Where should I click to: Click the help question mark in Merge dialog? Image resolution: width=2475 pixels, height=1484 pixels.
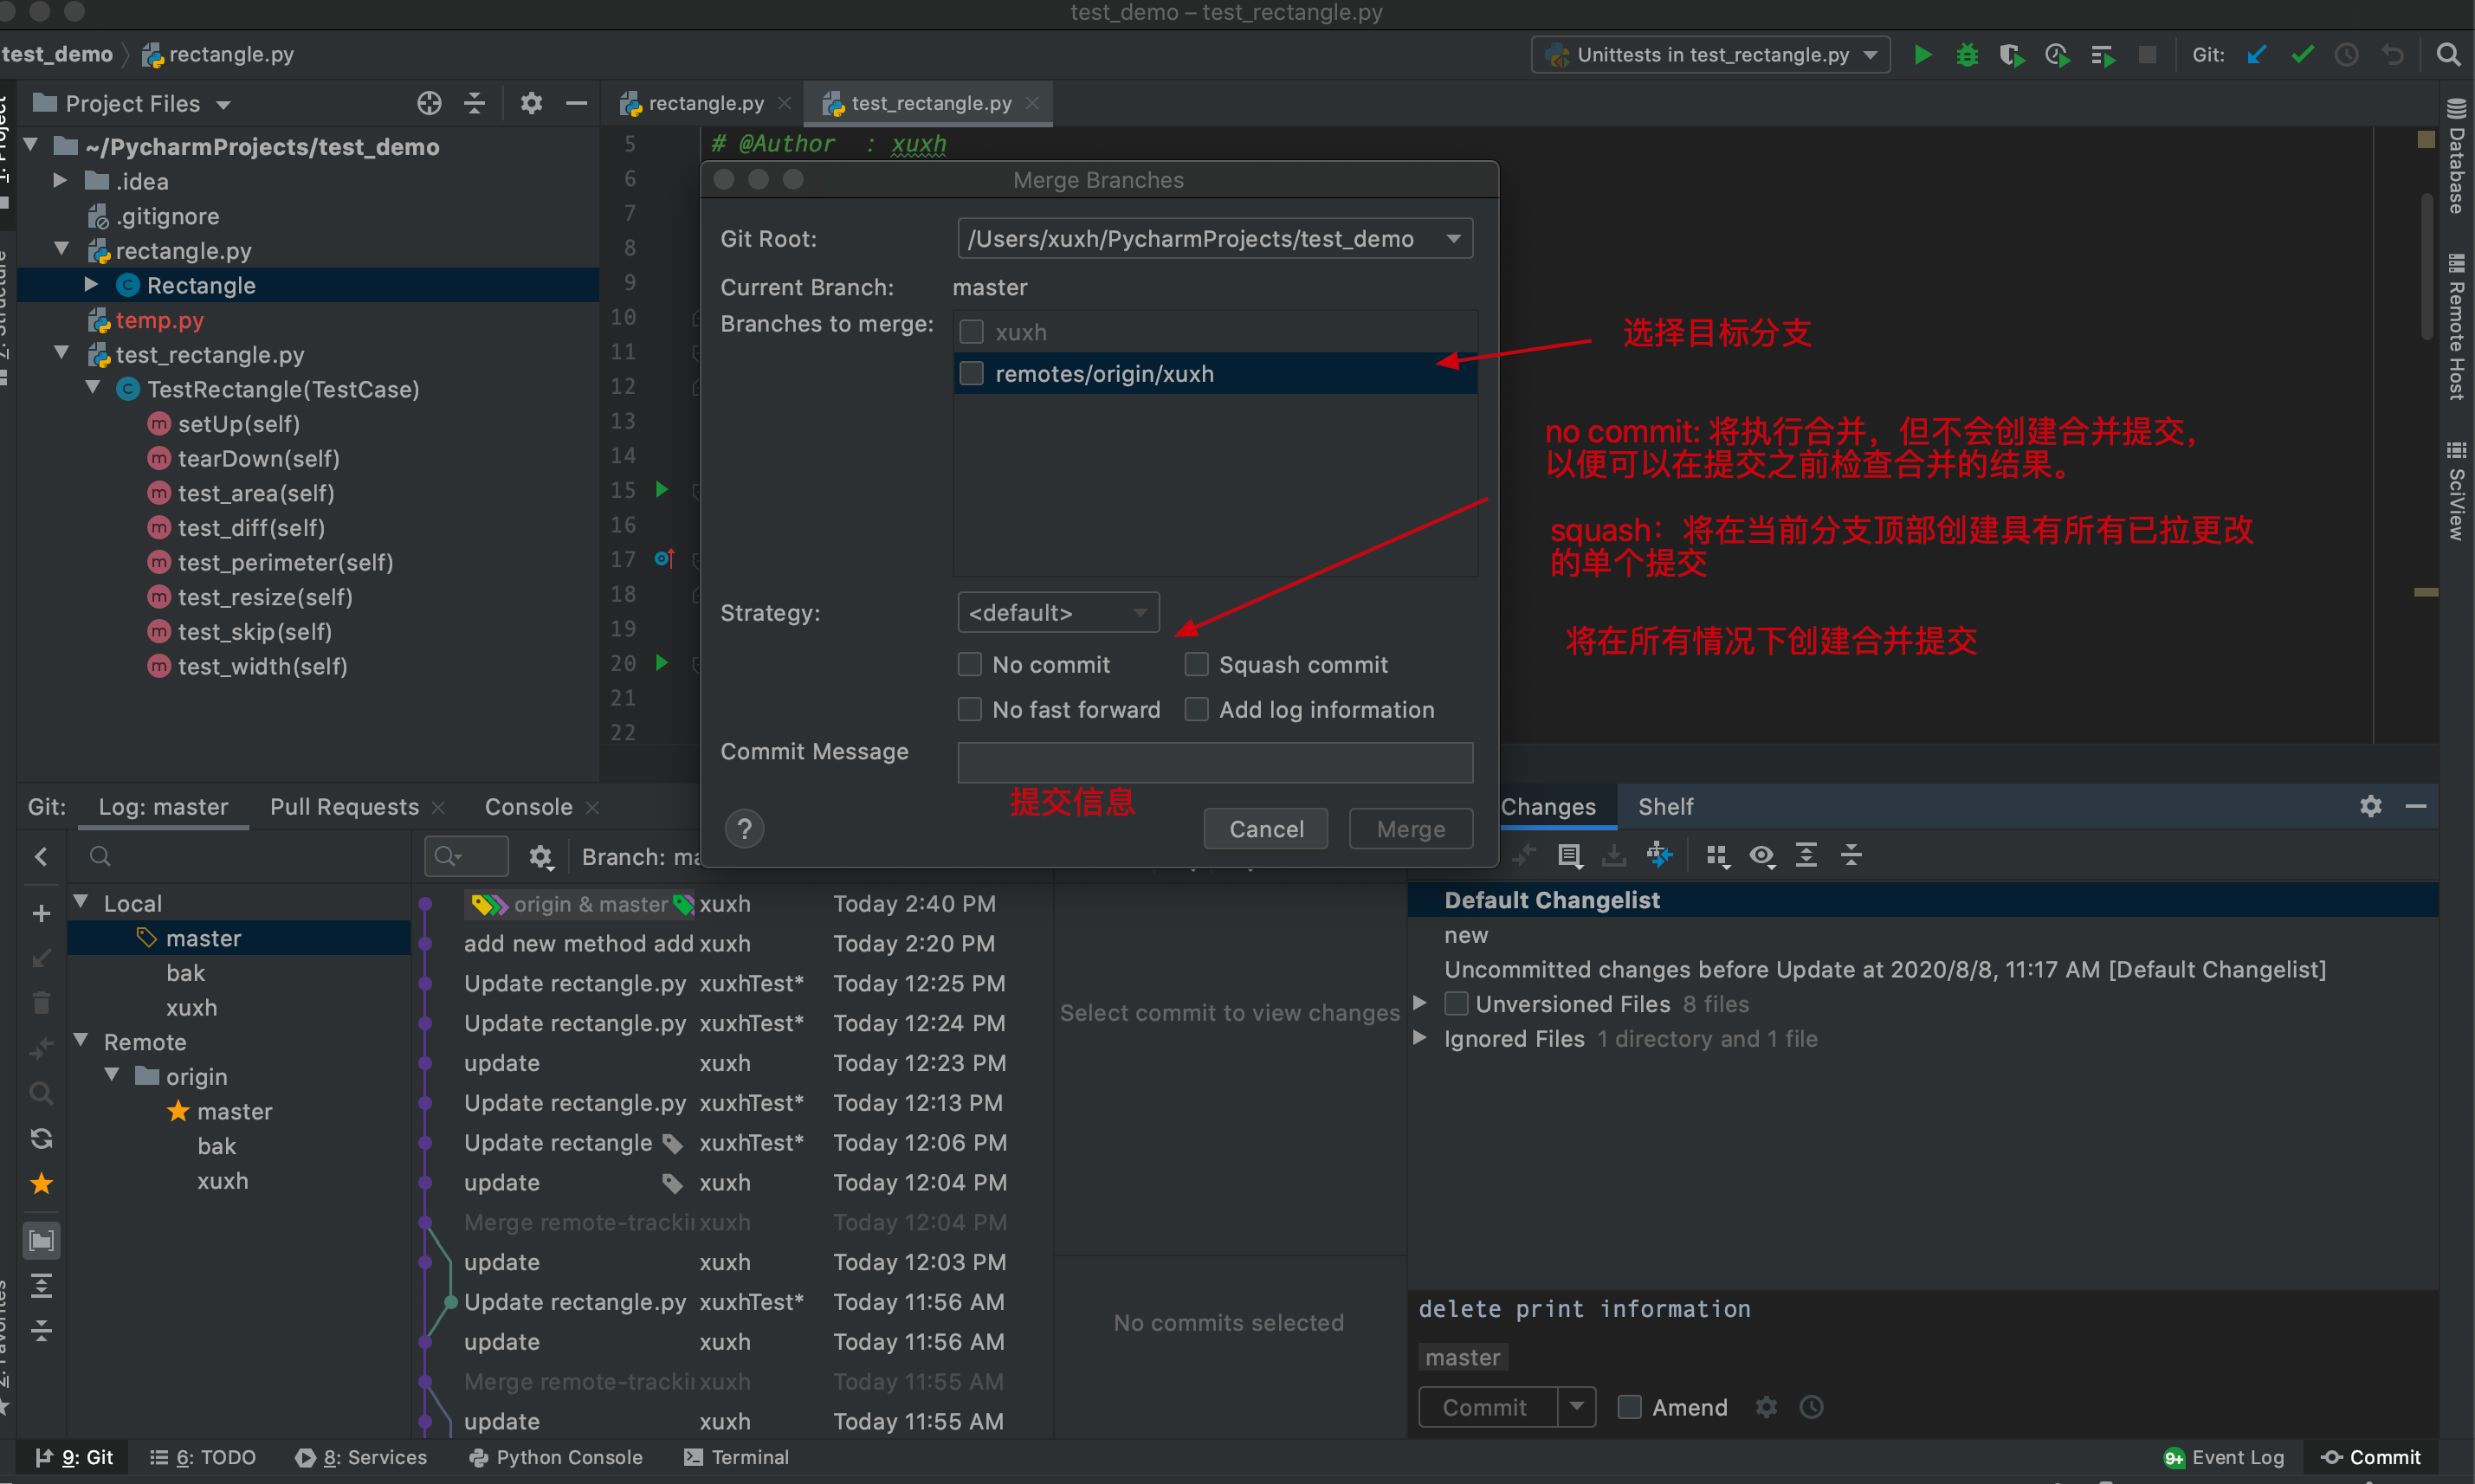pos(744,829)
